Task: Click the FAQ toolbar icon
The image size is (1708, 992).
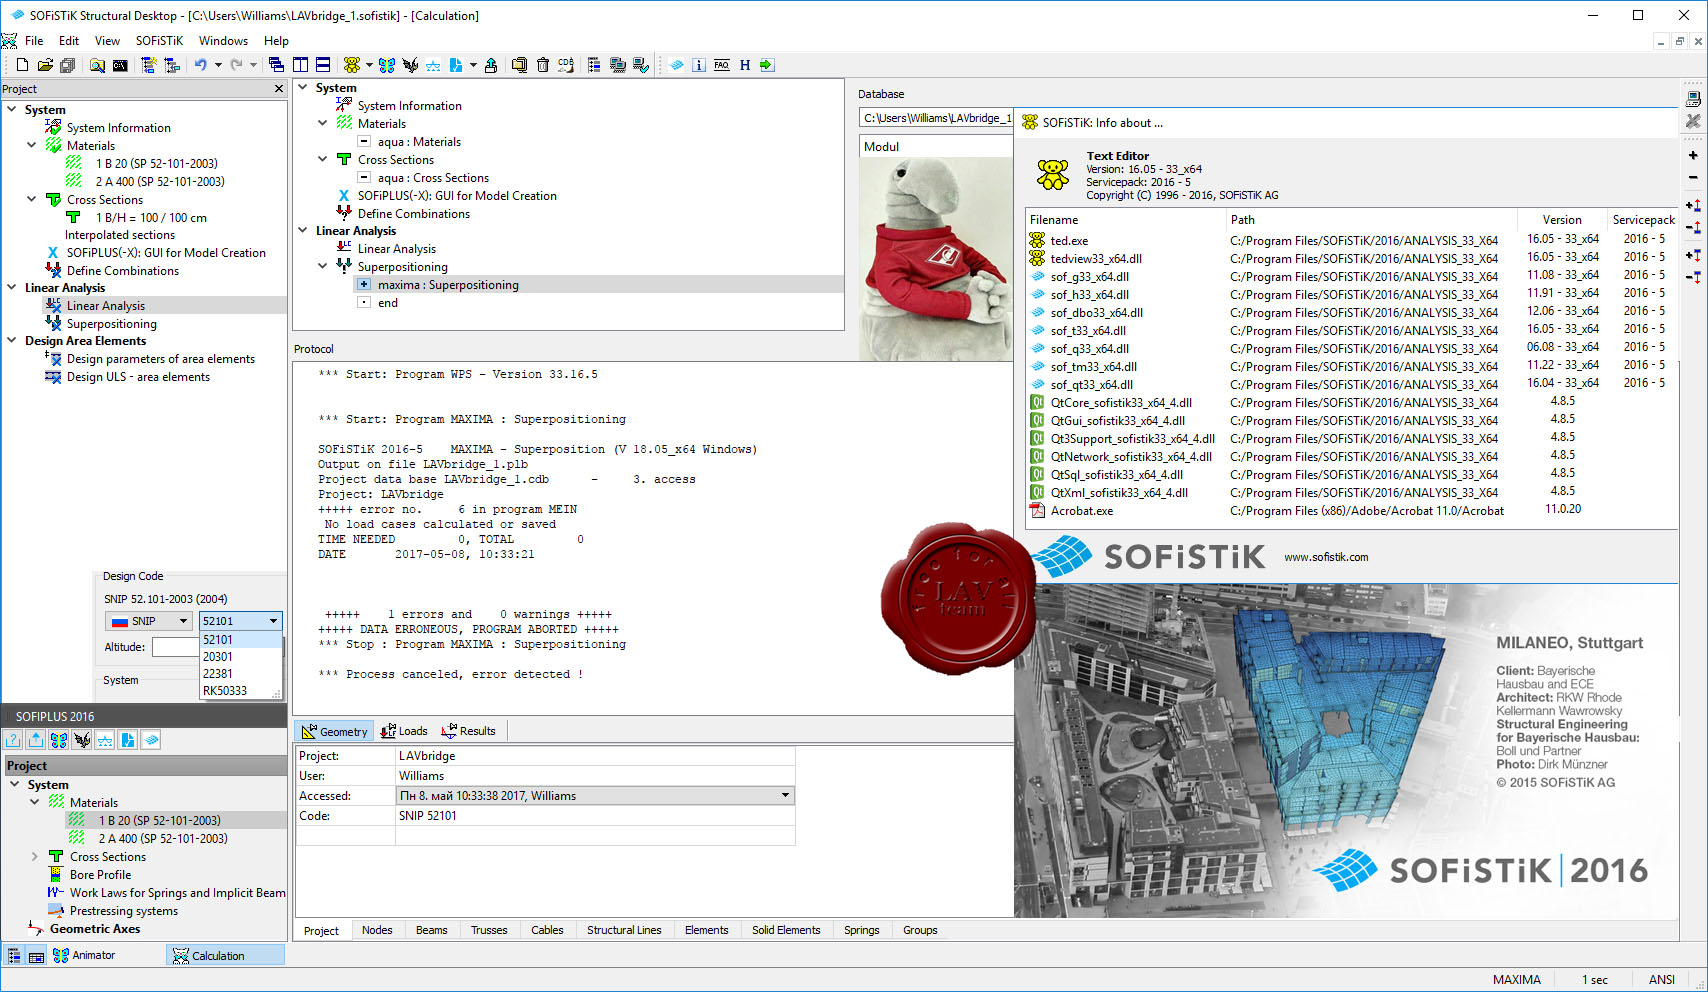Action: (x=722, y=65)
